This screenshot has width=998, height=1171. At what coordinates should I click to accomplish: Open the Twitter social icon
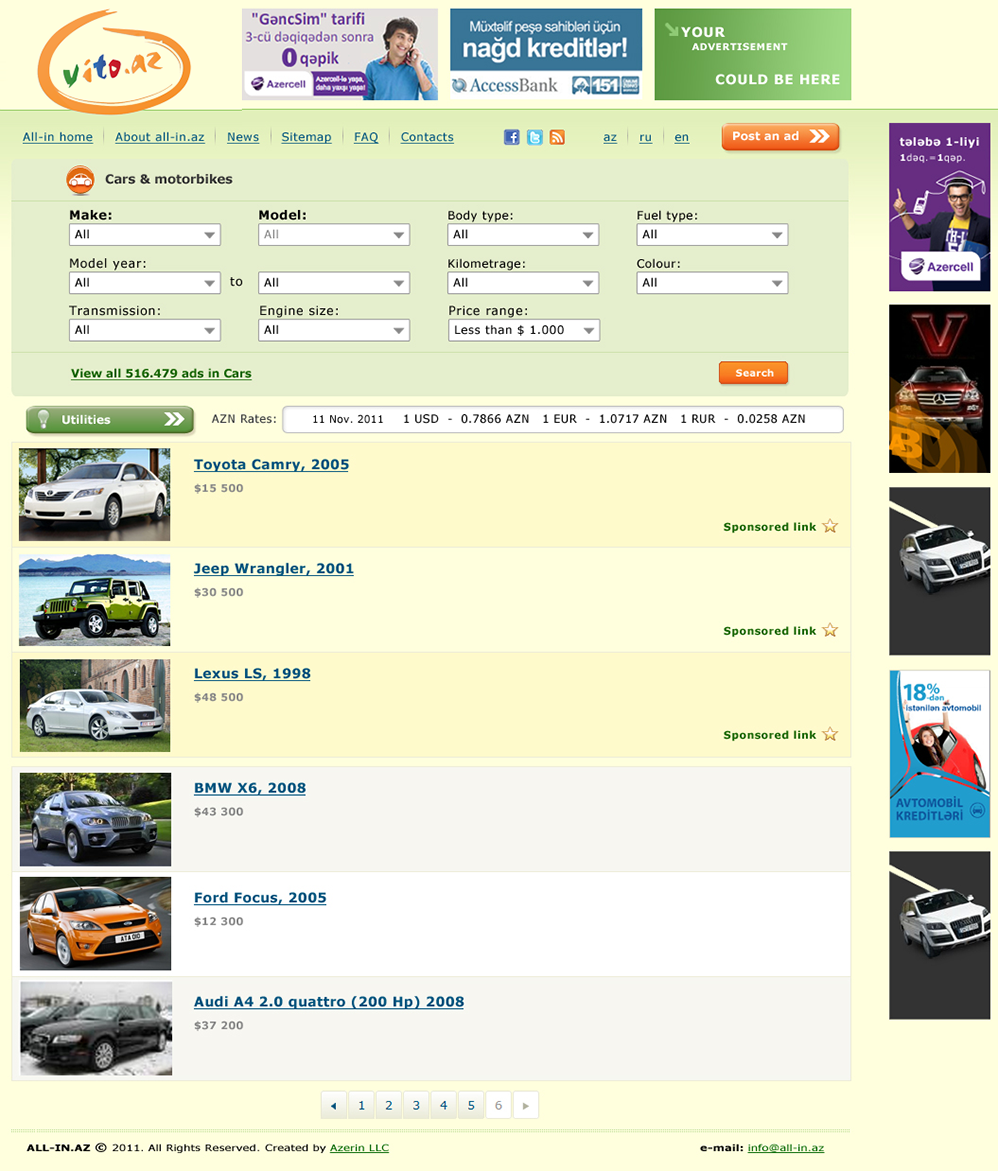tap(535, 137)
